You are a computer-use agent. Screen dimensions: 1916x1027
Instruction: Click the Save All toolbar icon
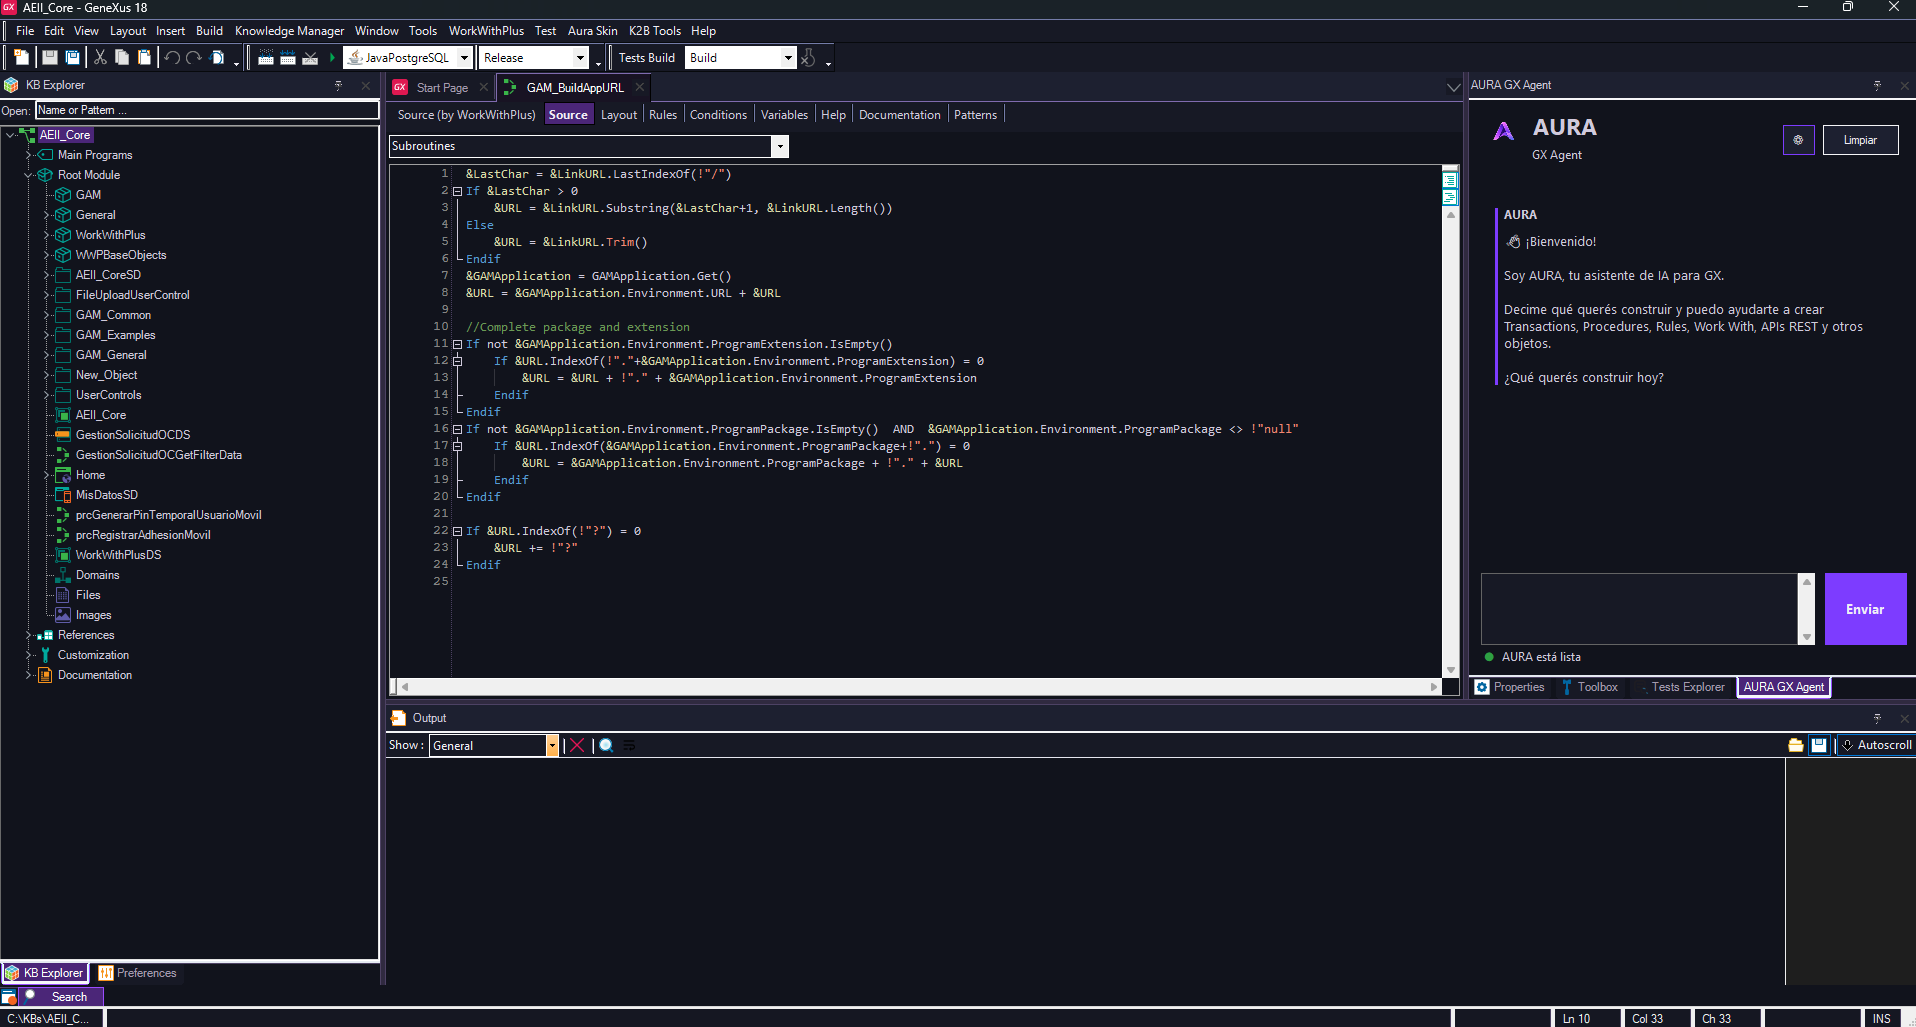click(72, 58)
